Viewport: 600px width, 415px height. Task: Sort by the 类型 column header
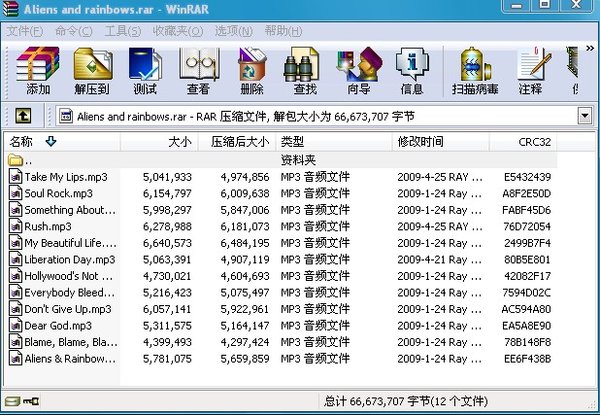coord(334,142)
